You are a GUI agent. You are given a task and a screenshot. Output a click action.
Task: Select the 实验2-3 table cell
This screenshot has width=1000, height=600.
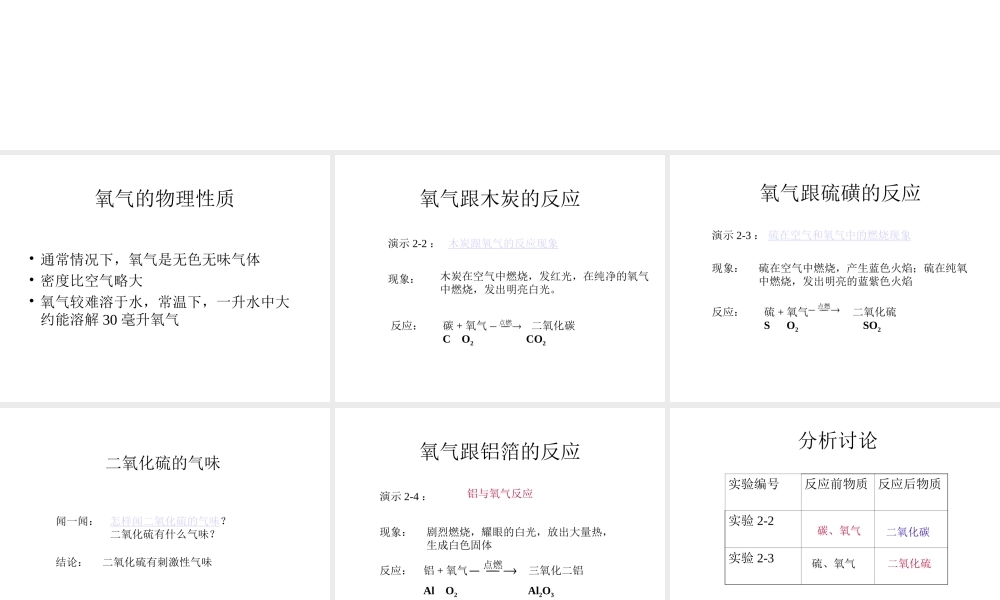coord(751,558)
